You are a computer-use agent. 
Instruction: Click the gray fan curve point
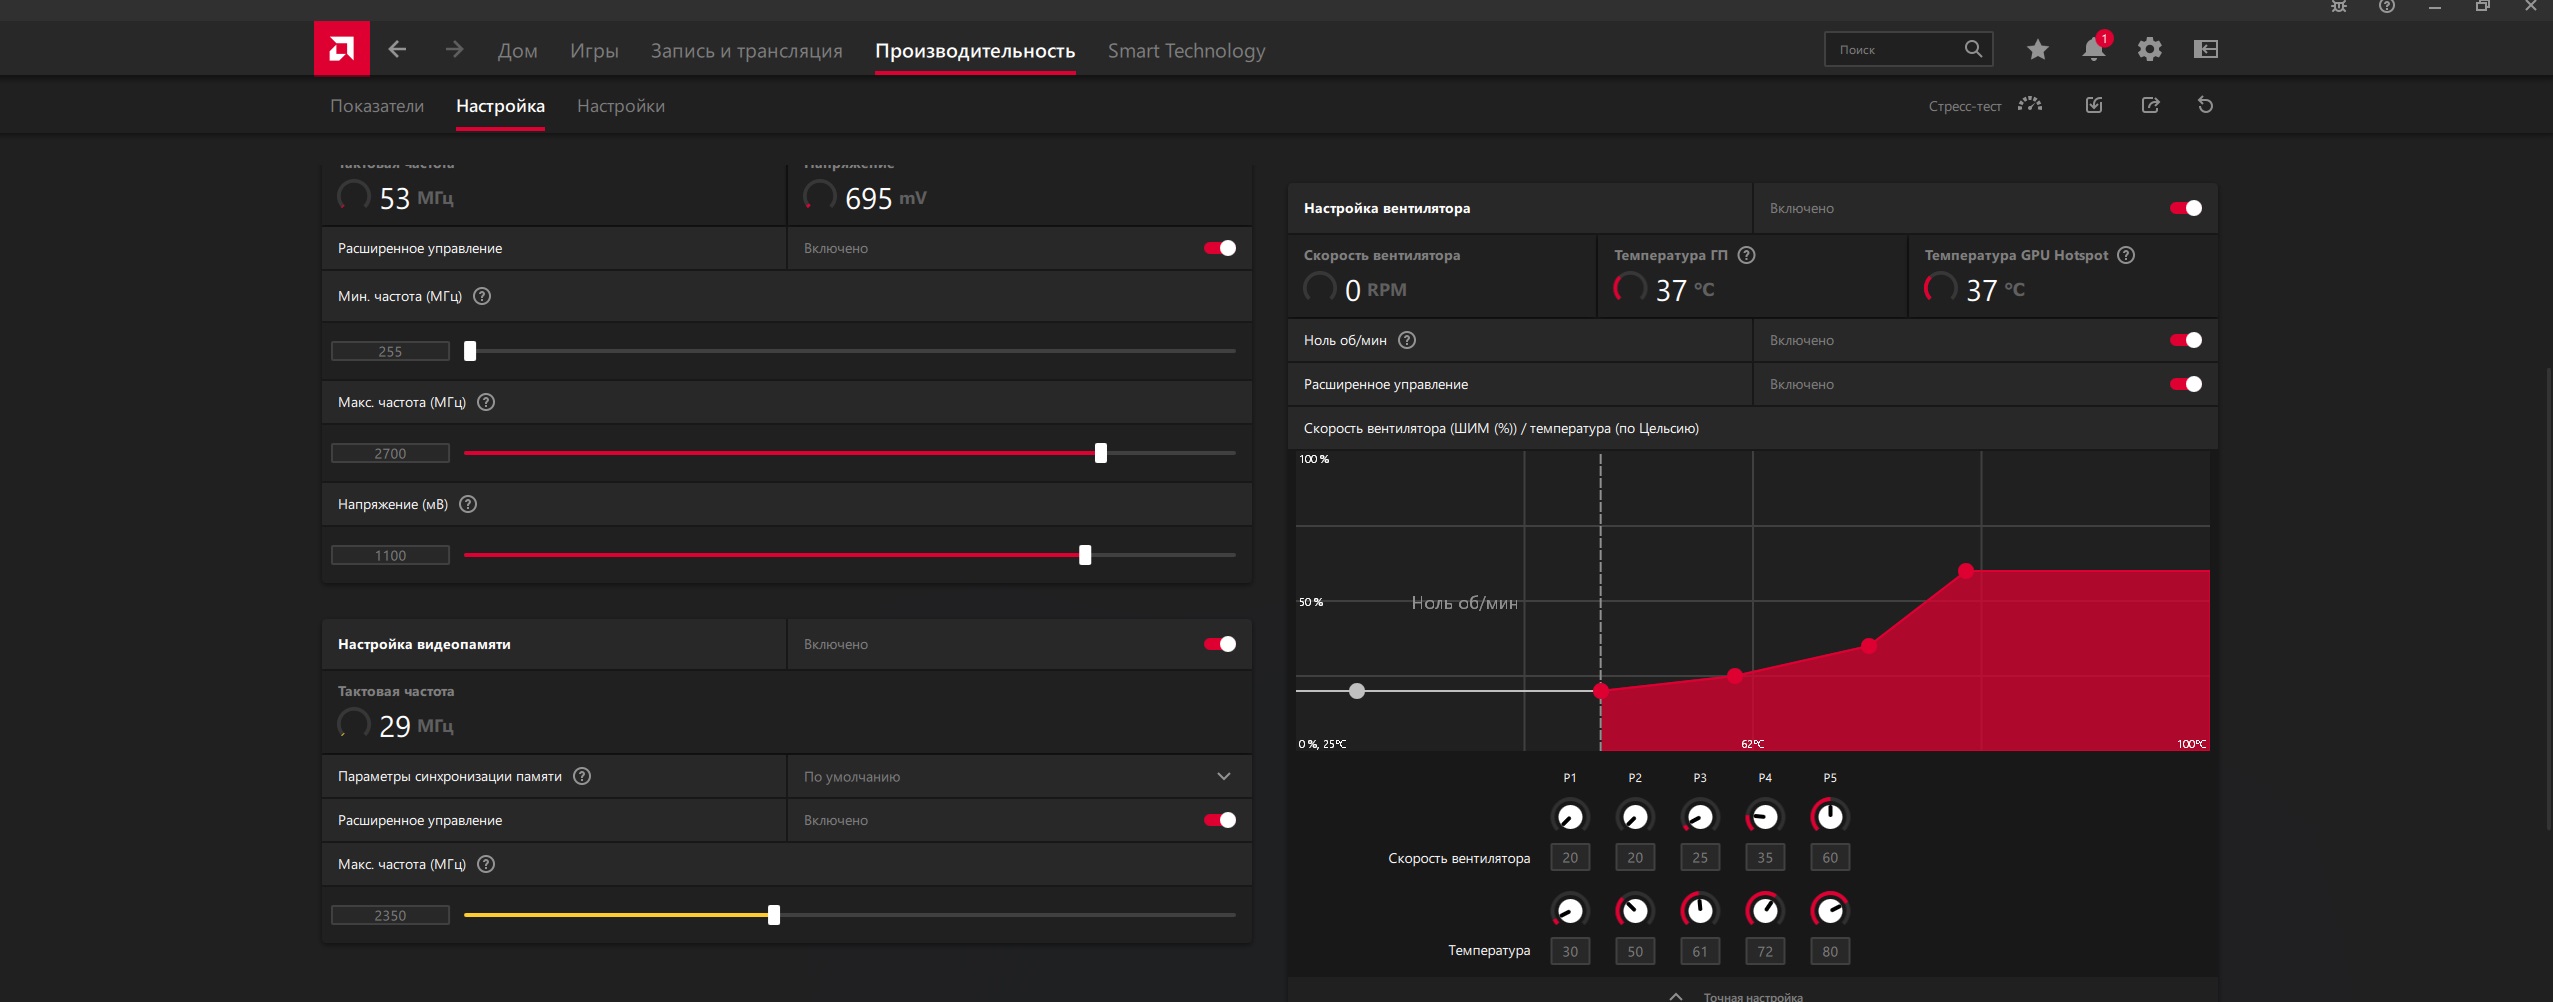coord(1357,691)
